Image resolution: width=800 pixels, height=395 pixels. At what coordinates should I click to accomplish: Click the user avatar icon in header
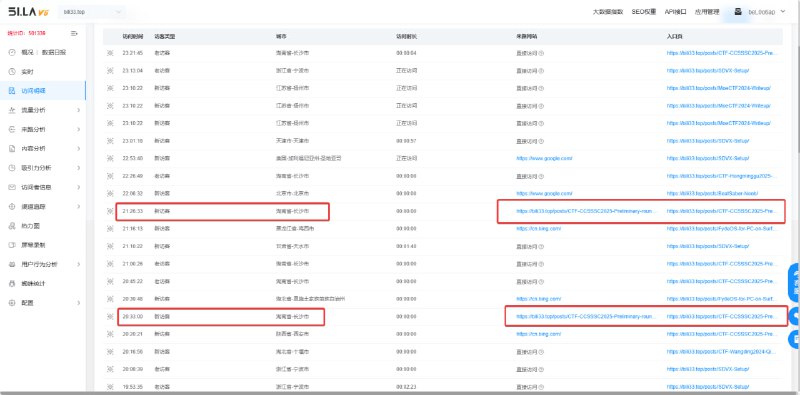(738, 12)
